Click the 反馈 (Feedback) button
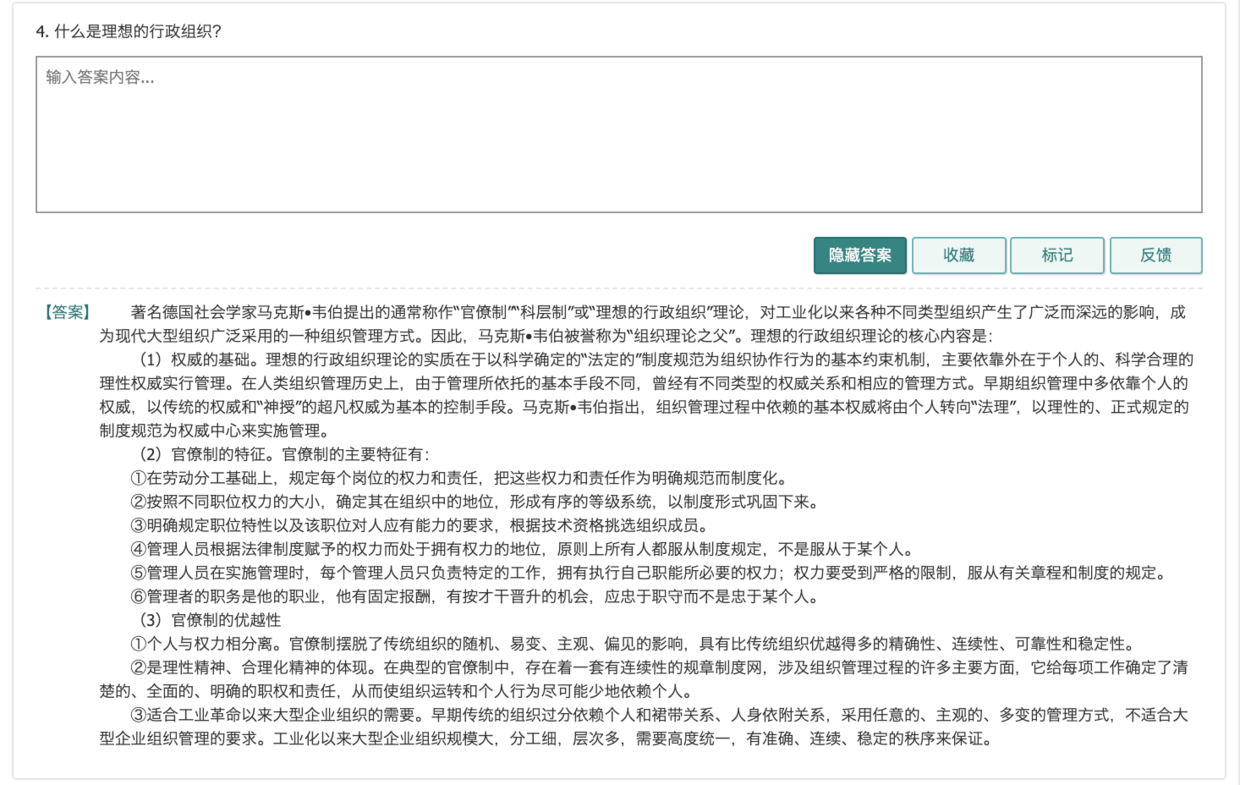The image size is (1240, 785). pos(1155,255)
